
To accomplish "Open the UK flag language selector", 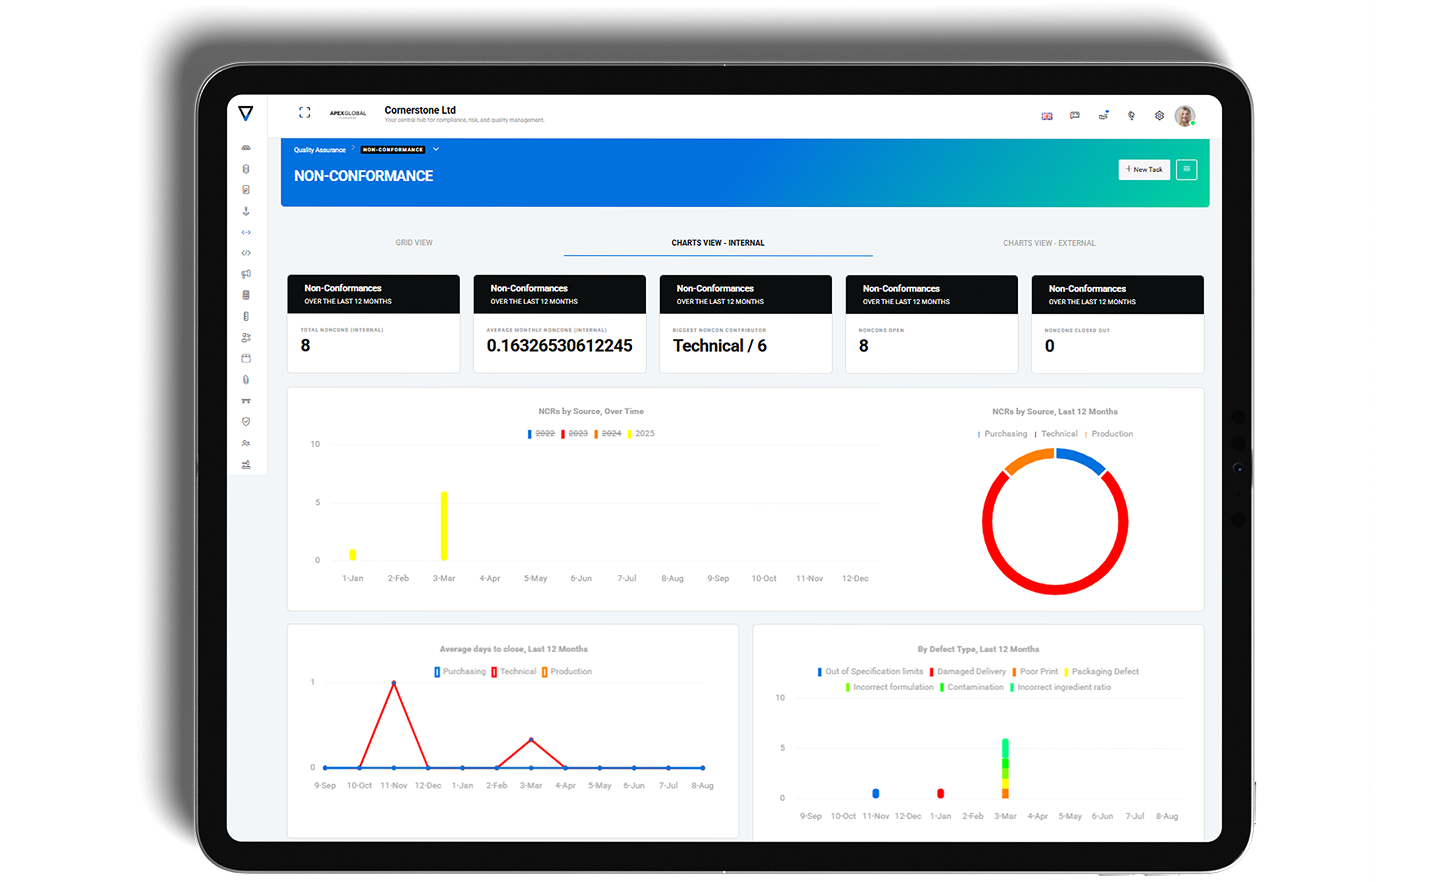I will [1047, 116].
